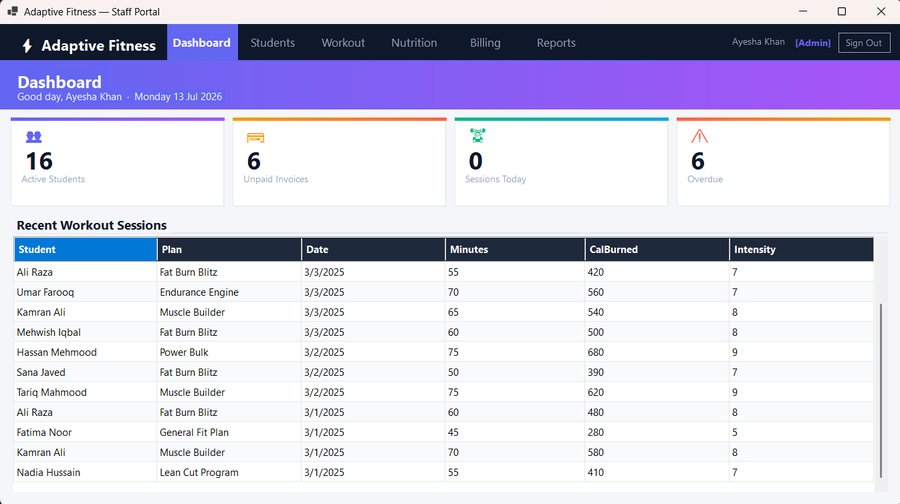
Task: Click the Unpaid Invoices card icon
Action: click(255, 137)
